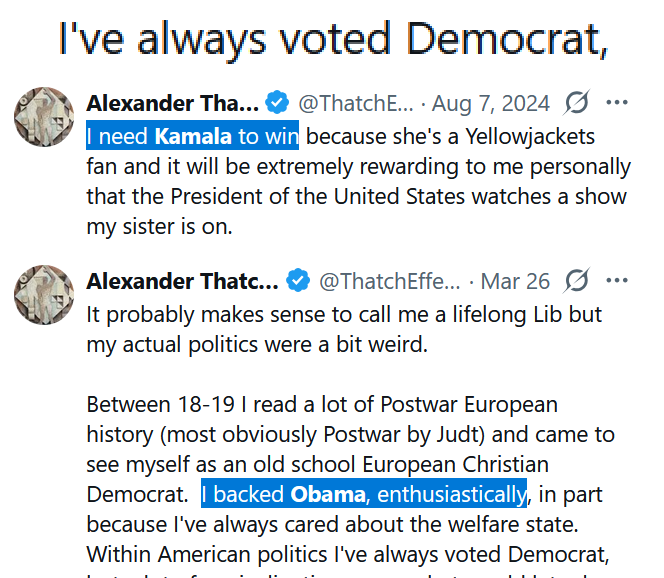The image size is (664, 578).
Task: Open more options on Mar 26 tweet
Action: [x=617, y=280]
